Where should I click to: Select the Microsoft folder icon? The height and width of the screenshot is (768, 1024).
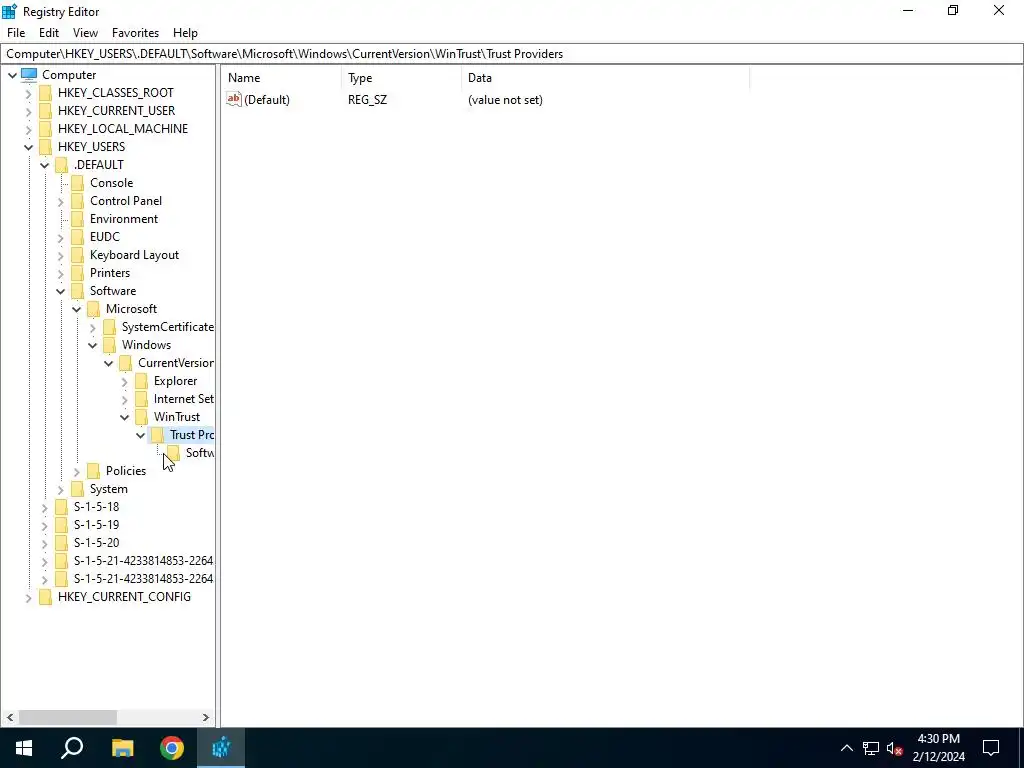pyautogui.click(x=93, y=309)
